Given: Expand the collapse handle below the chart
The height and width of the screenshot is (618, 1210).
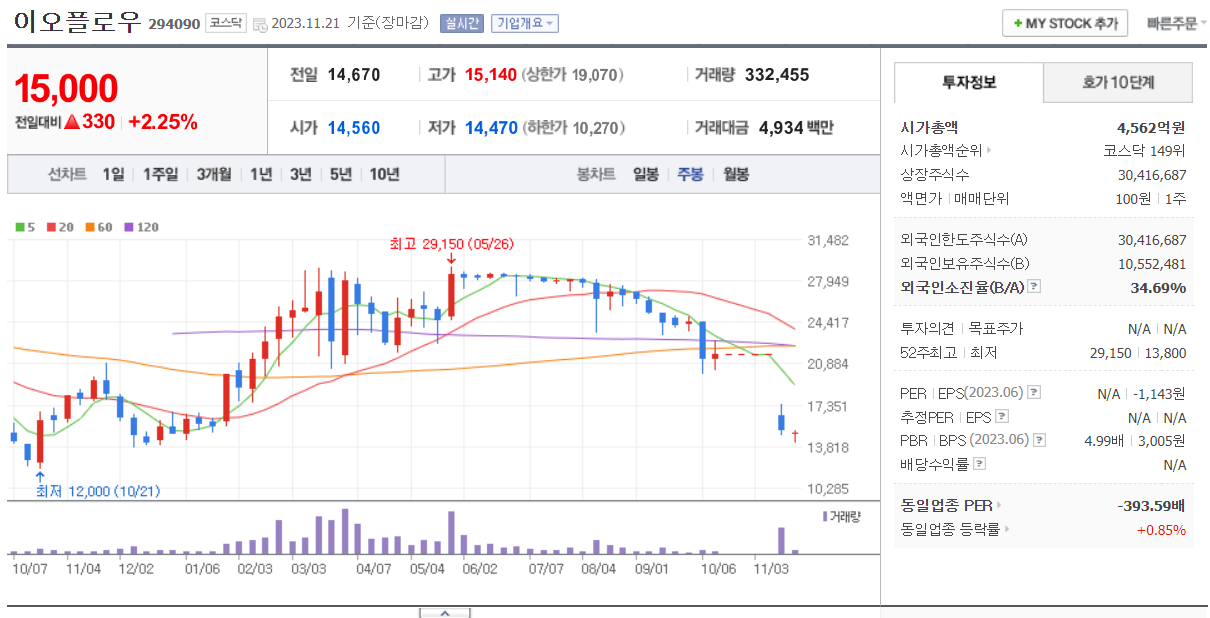Looking at the screenshot, I should (445, 612).
